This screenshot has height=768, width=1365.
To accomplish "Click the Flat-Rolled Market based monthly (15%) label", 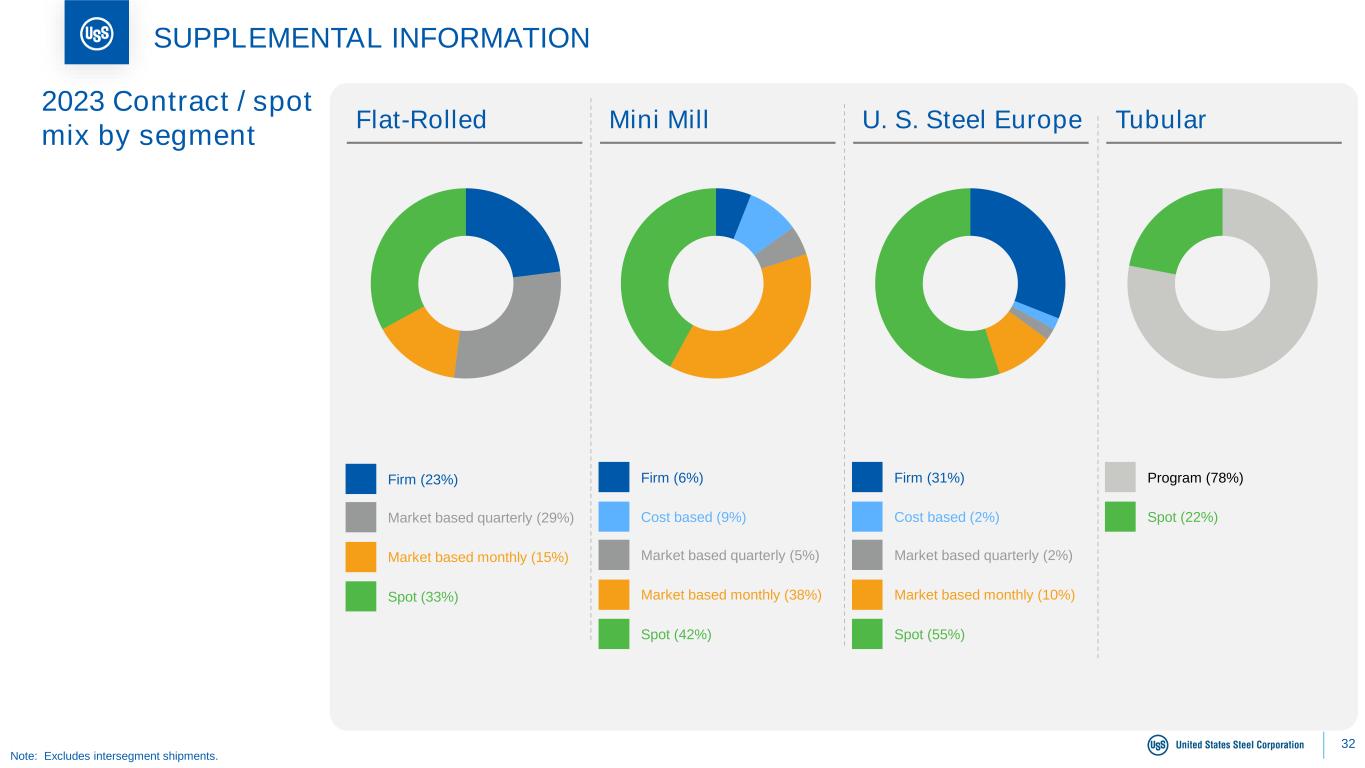I will point(478,557).
